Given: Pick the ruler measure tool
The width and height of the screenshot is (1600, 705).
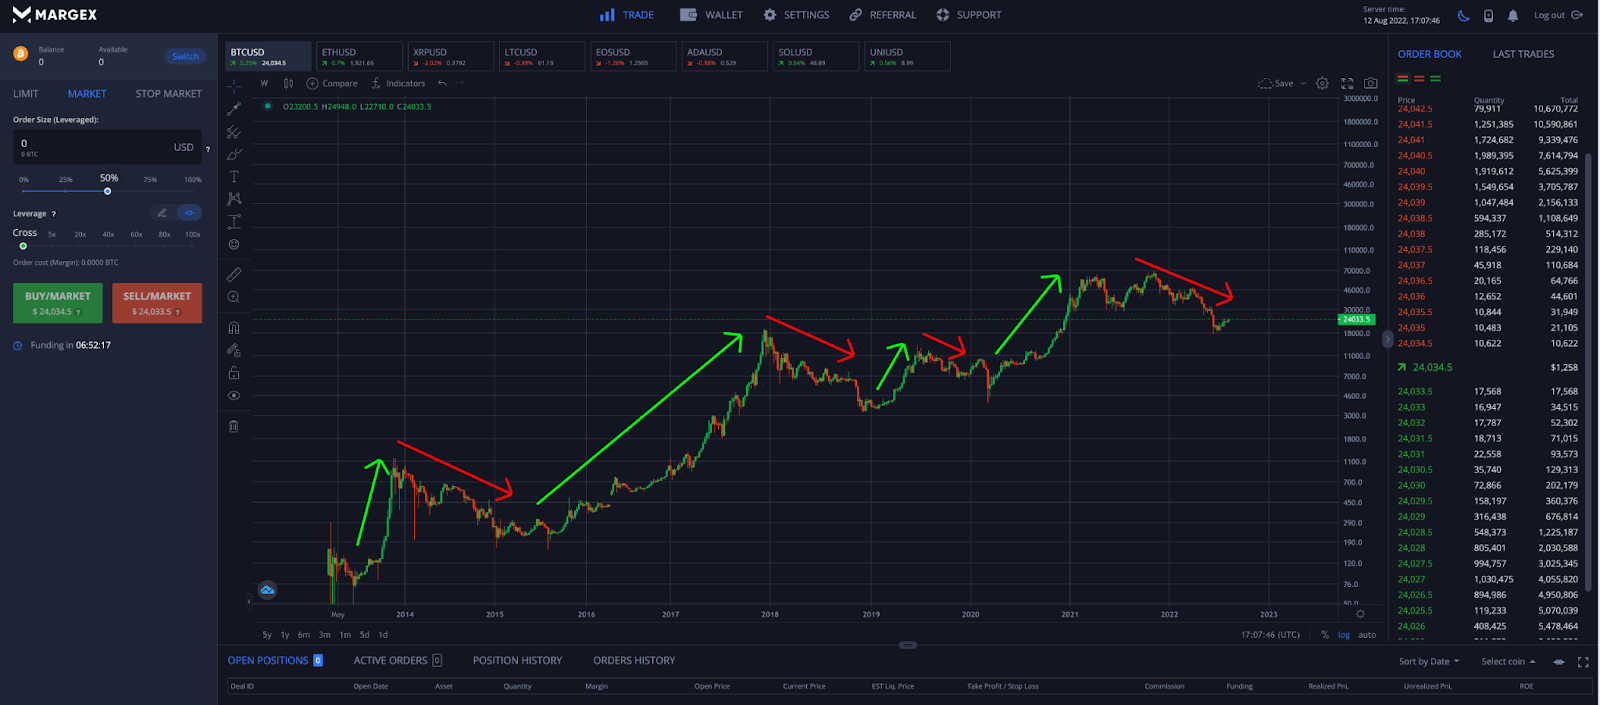Looking at the screenshot, I should [234, 274].
